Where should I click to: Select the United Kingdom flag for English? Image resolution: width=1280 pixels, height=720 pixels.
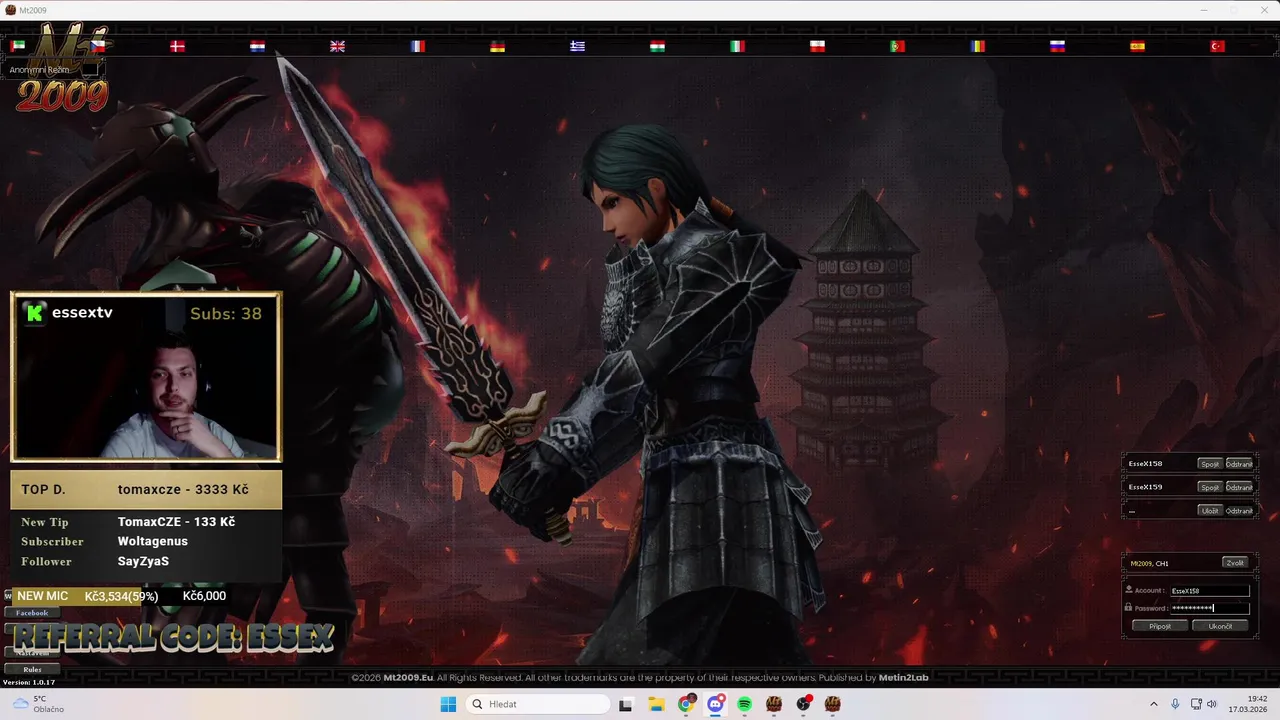(x=338, y=46)
